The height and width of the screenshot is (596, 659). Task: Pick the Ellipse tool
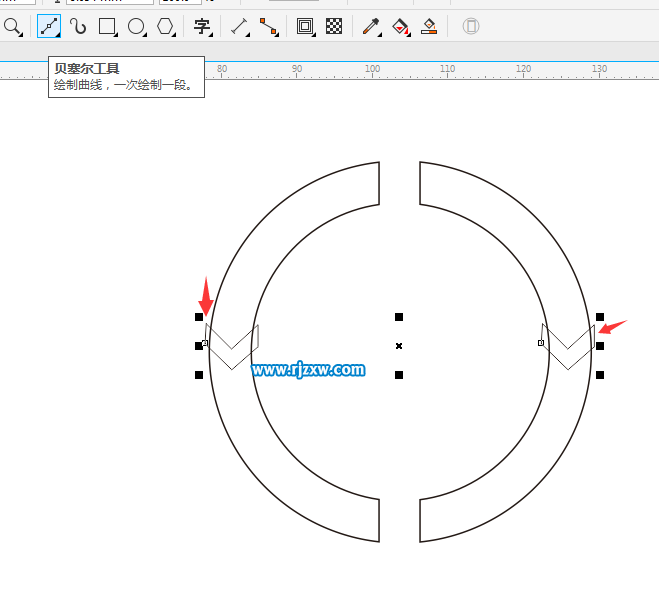[x=136, y=27]
